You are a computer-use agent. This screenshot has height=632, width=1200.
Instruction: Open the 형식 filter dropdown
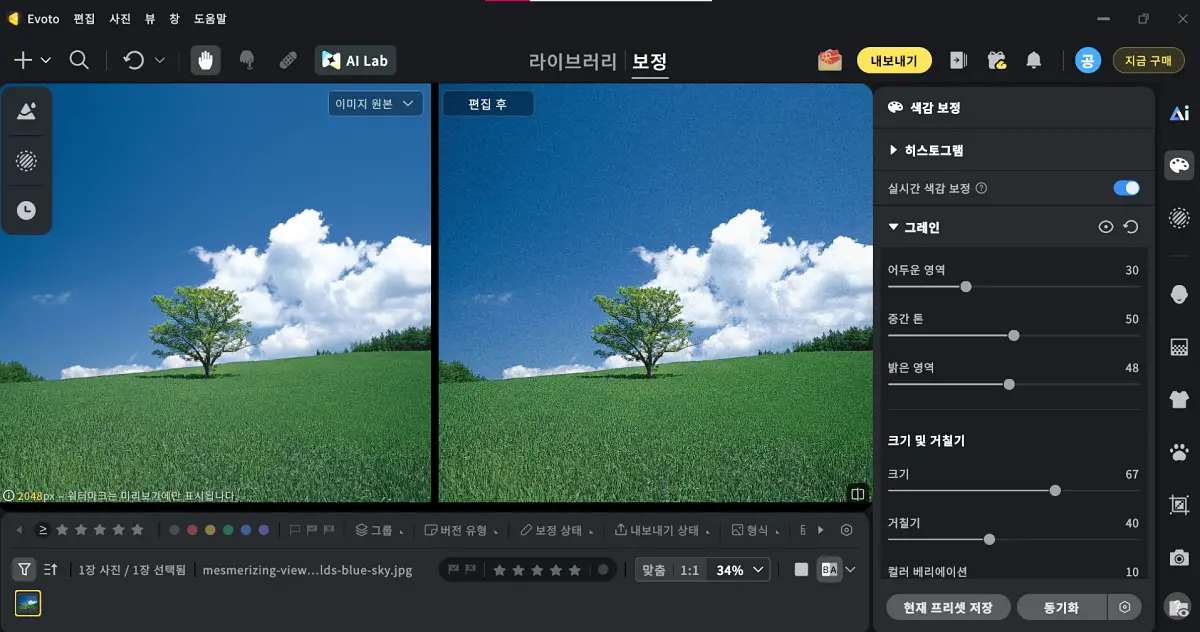point(754,530)
